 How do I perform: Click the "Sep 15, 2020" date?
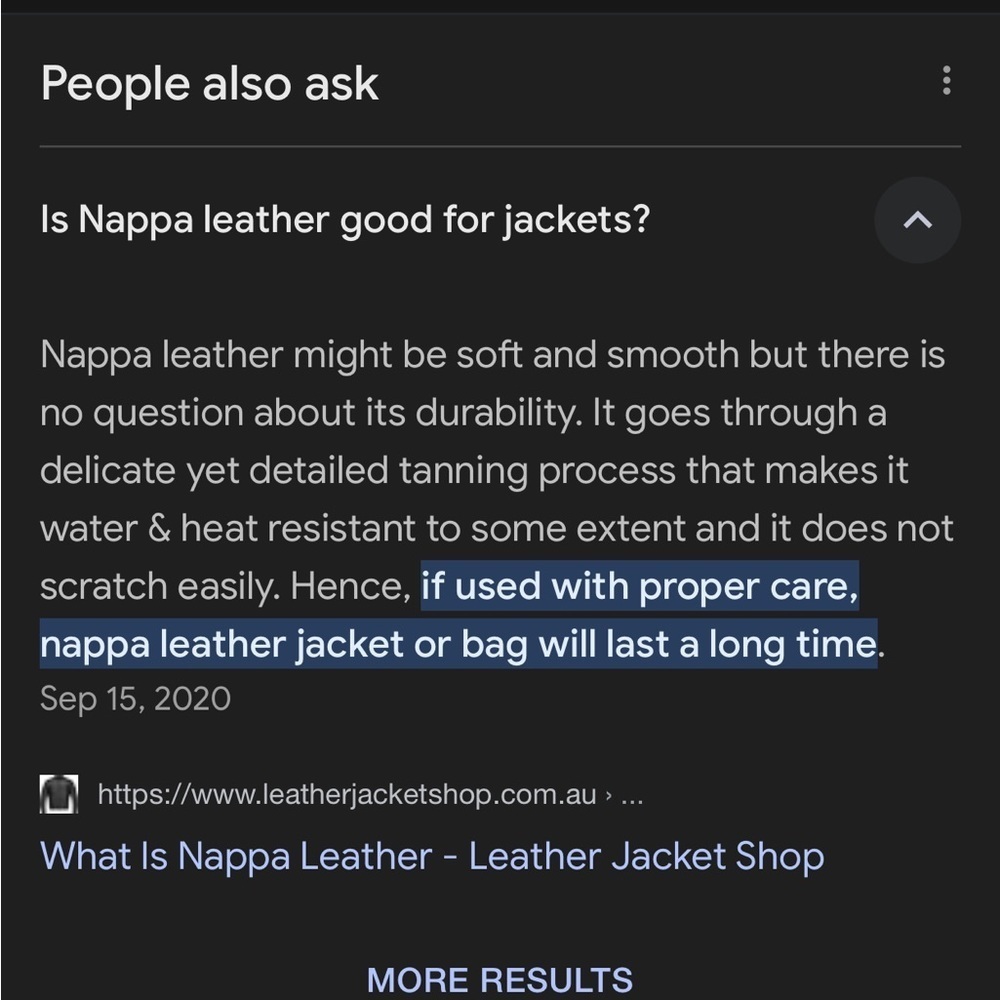(x=135, y=698)
